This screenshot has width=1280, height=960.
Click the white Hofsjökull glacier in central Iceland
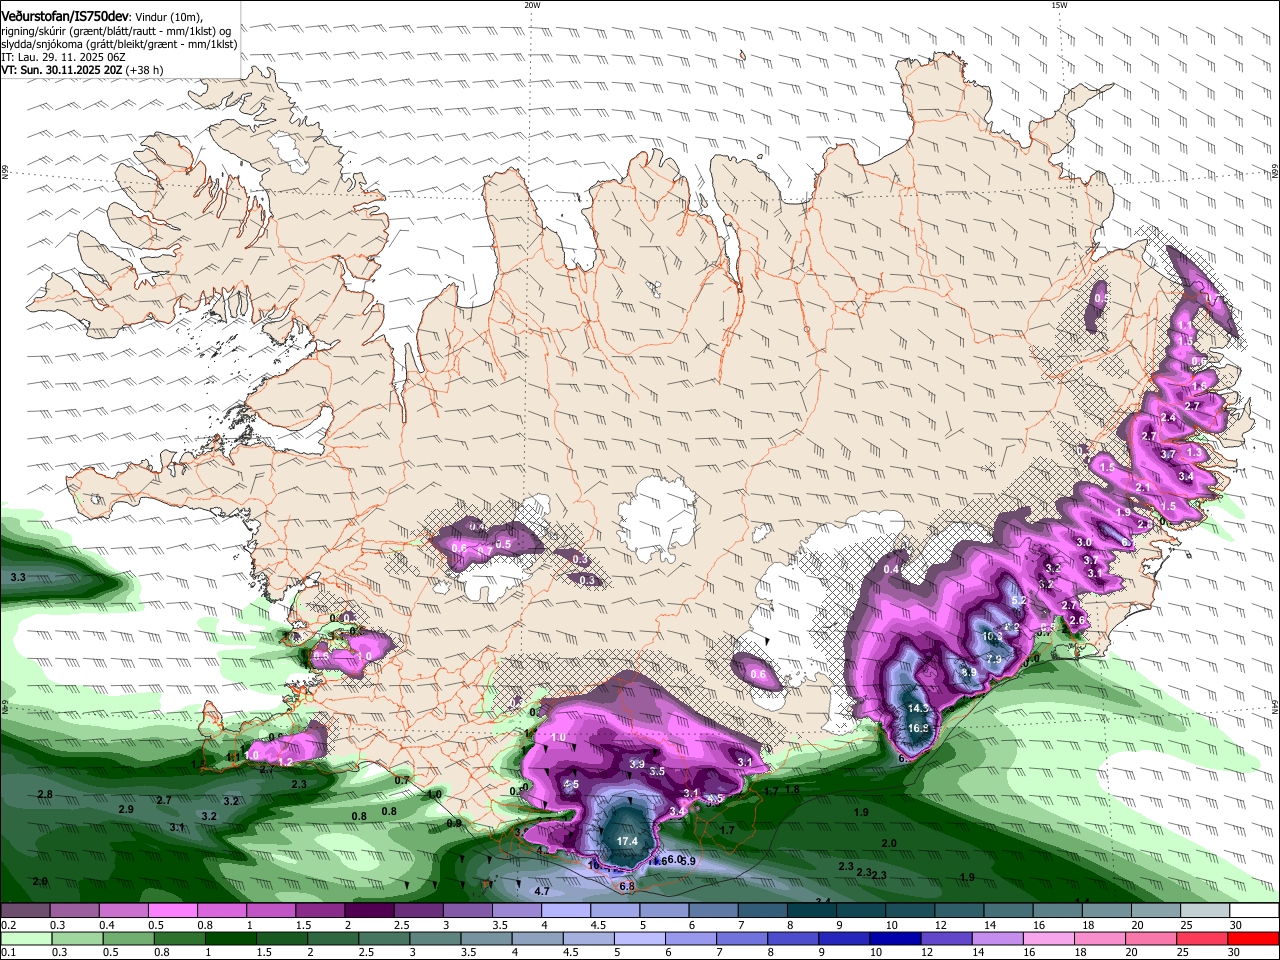click(x=657, y=517)
